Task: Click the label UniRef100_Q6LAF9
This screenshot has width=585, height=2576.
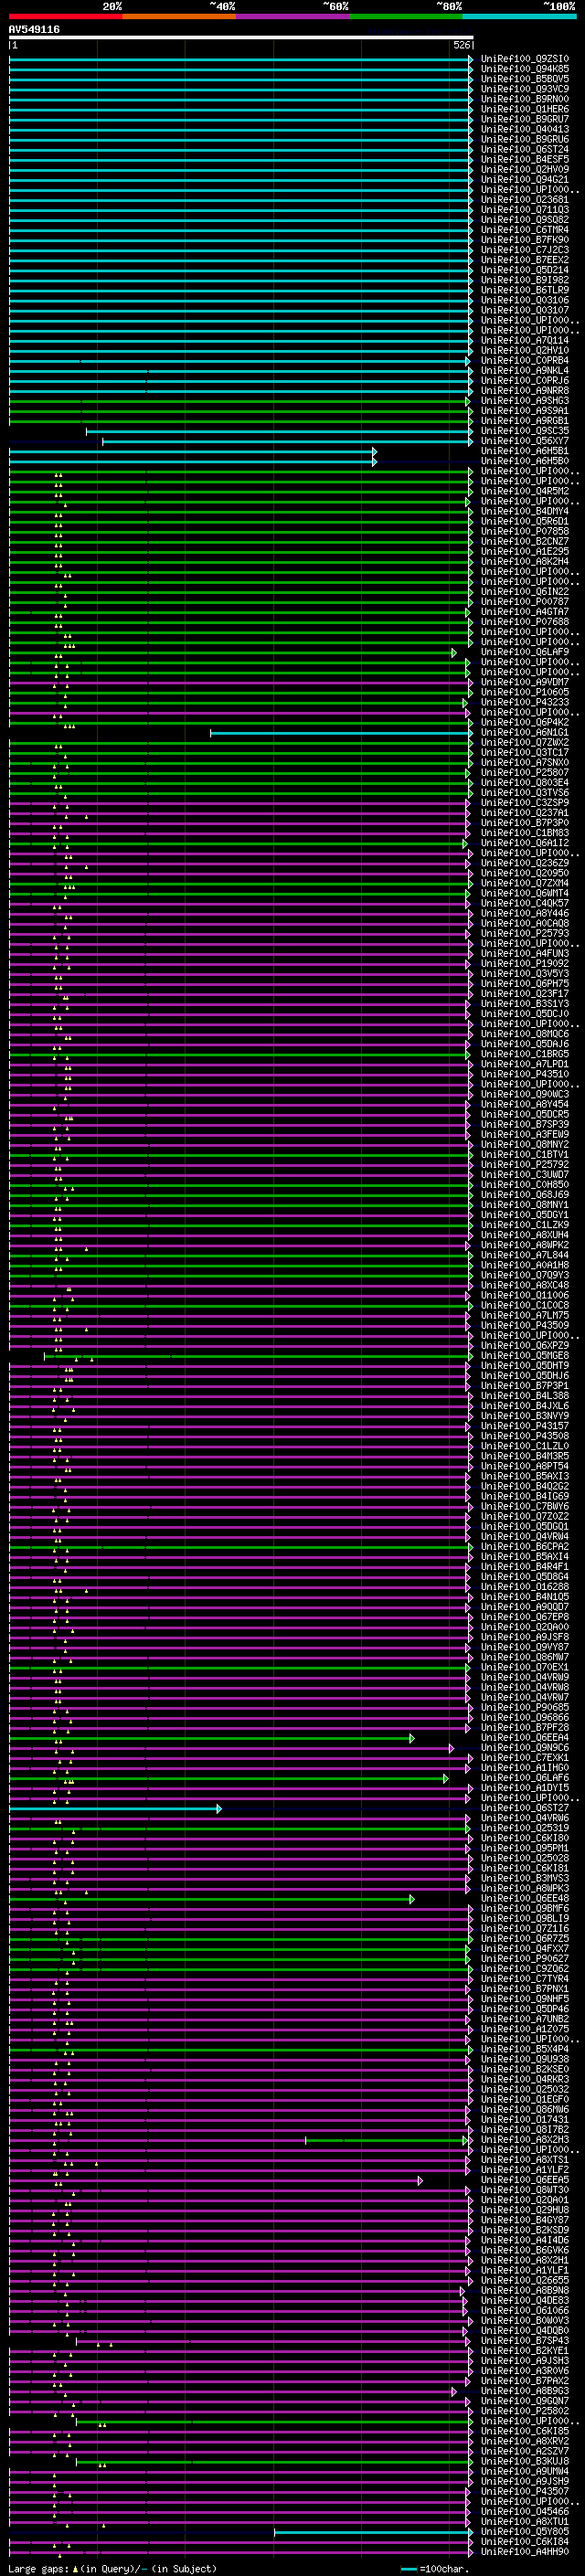Action: (x=524, y=653)
